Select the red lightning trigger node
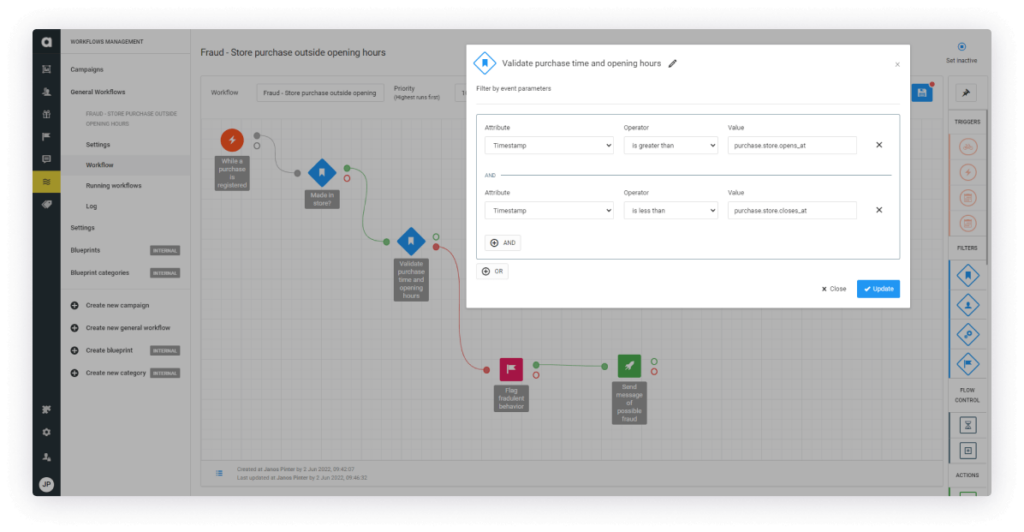Image resolution: width=1024 pixels, height=532 pixels. [x=231, y=140]
